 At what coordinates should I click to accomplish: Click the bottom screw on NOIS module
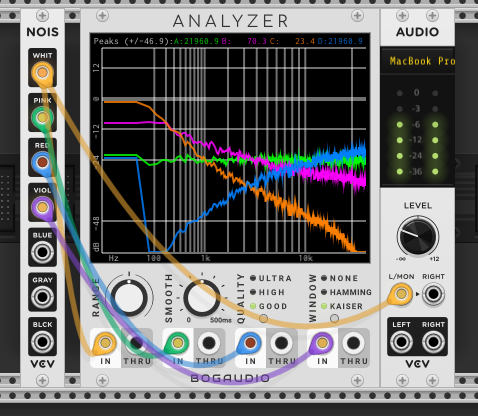pos(42,380)
